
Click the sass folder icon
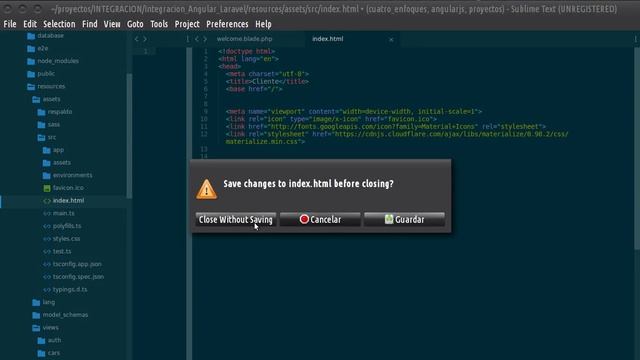click(x=42, y=124)
